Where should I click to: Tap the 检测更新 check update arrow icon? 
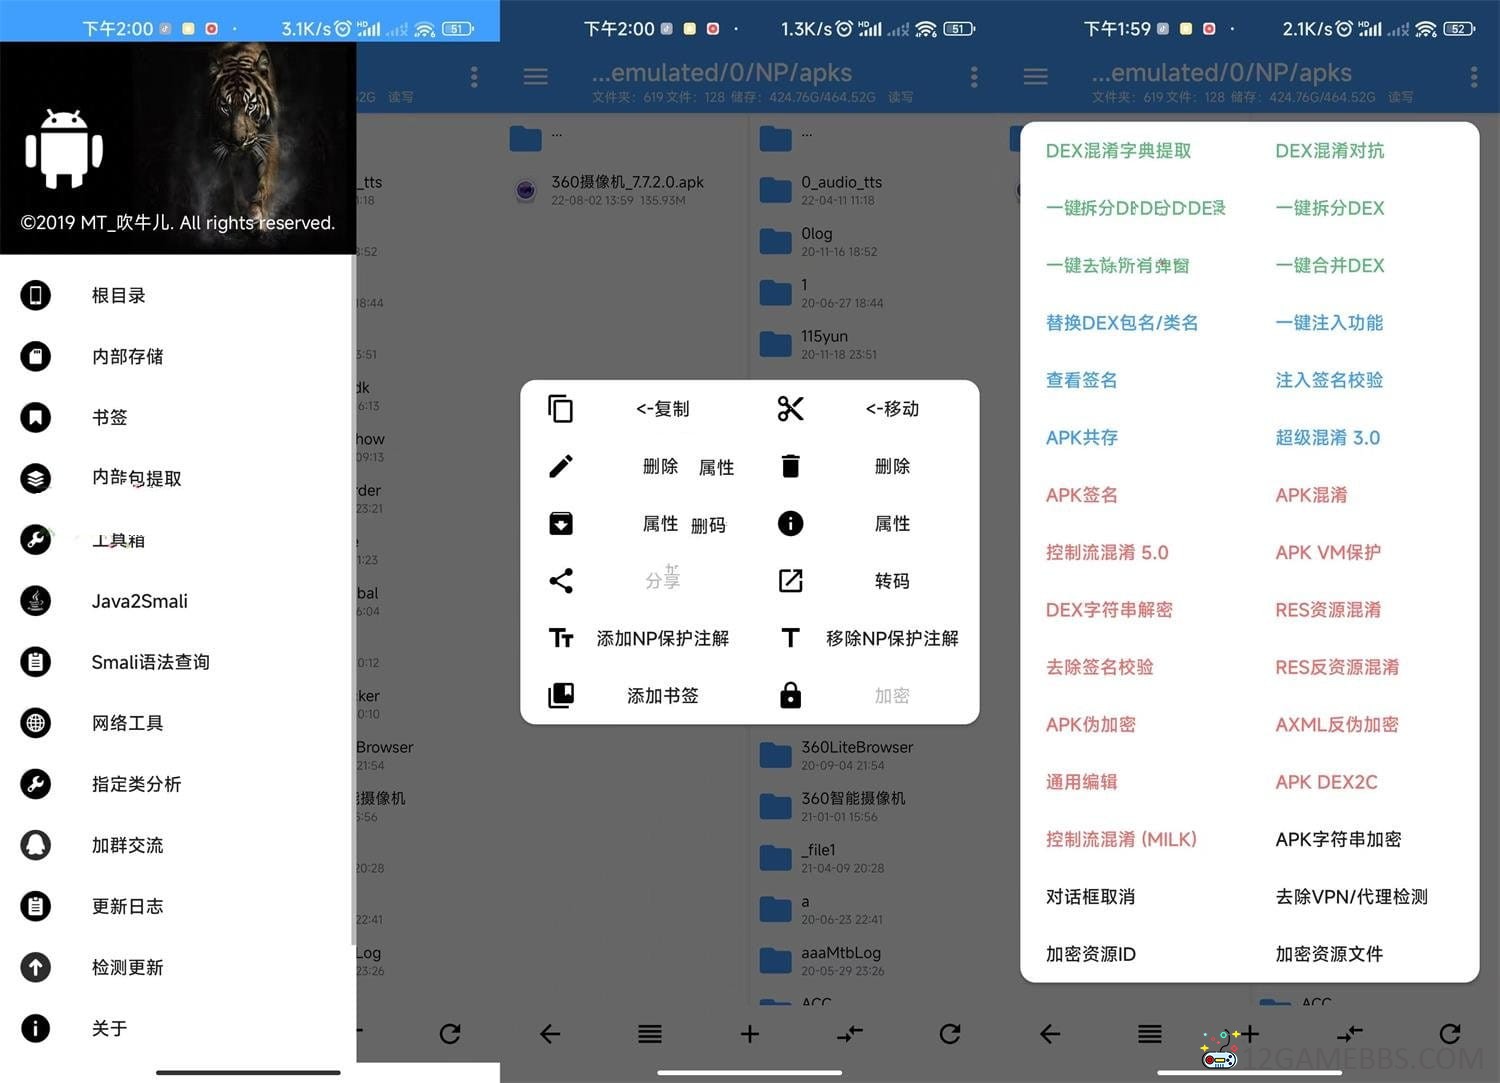(x=36, y=967)
